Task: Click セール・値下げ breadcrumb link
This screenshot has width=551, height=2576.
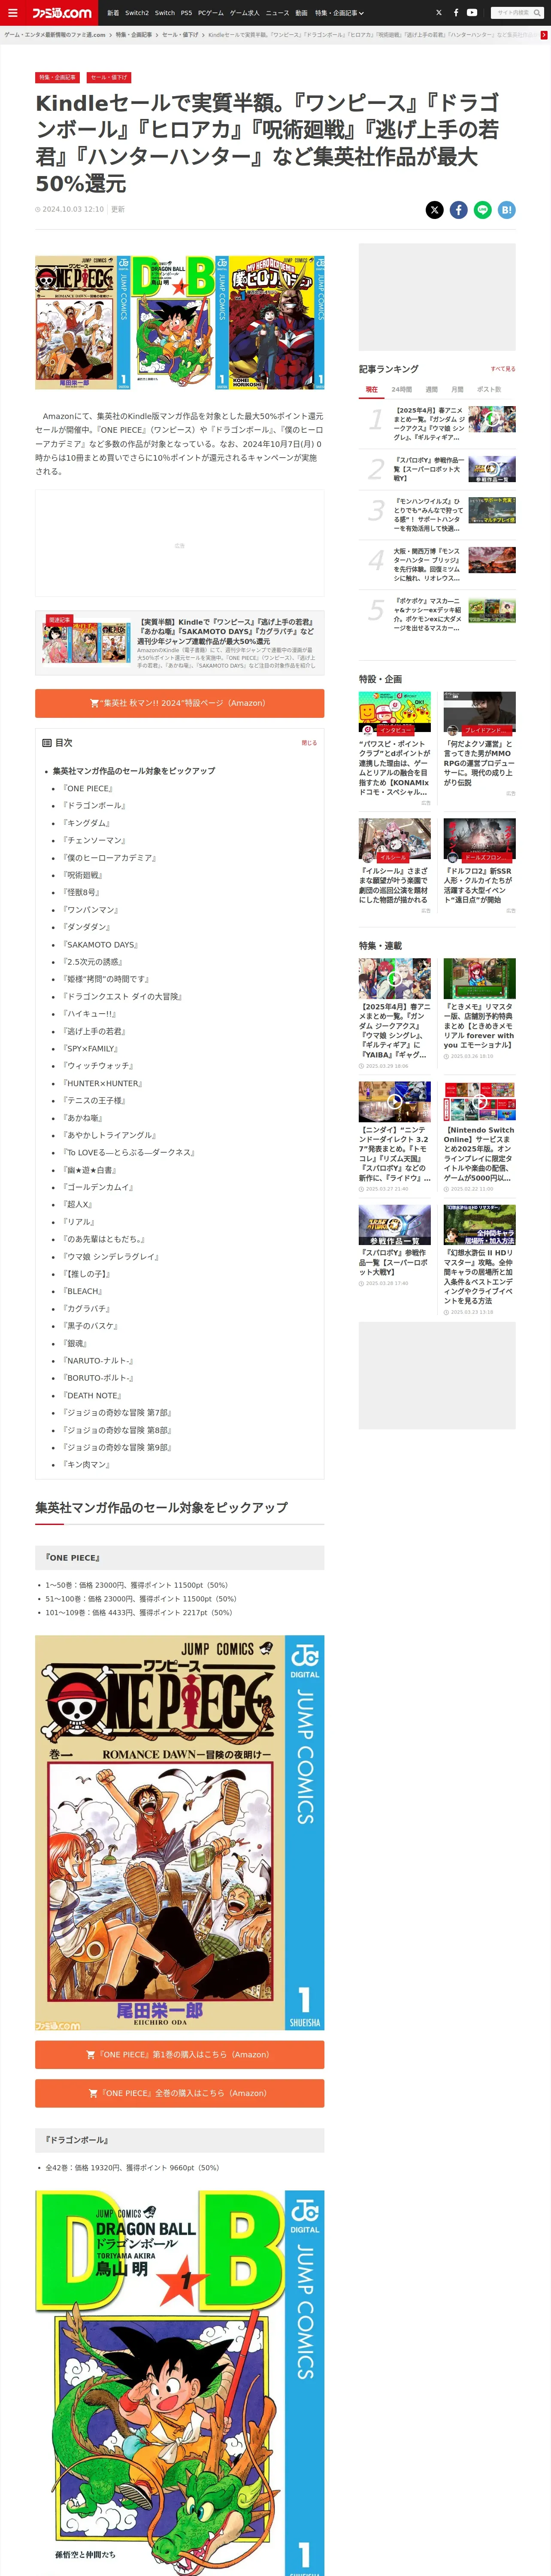Action: pyautogui.click(x=180, y=35)
